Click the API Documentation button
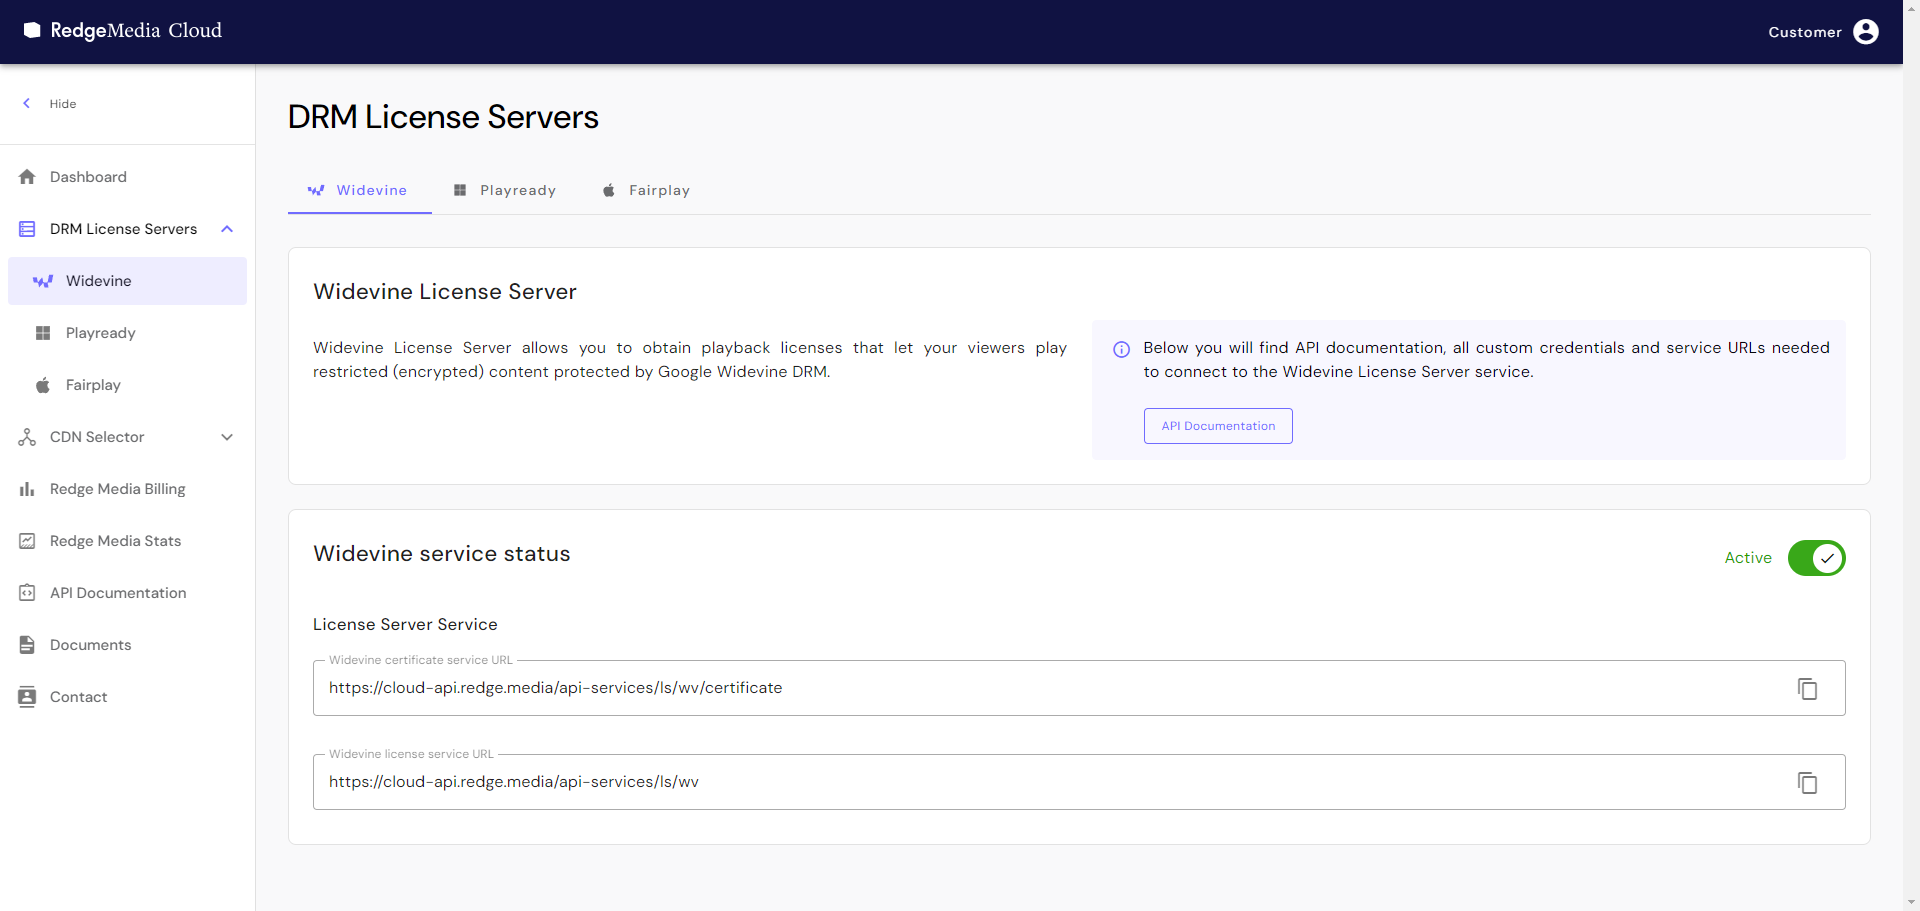The height and width of the screenshot is (911, 1920). coord(1217,425)
